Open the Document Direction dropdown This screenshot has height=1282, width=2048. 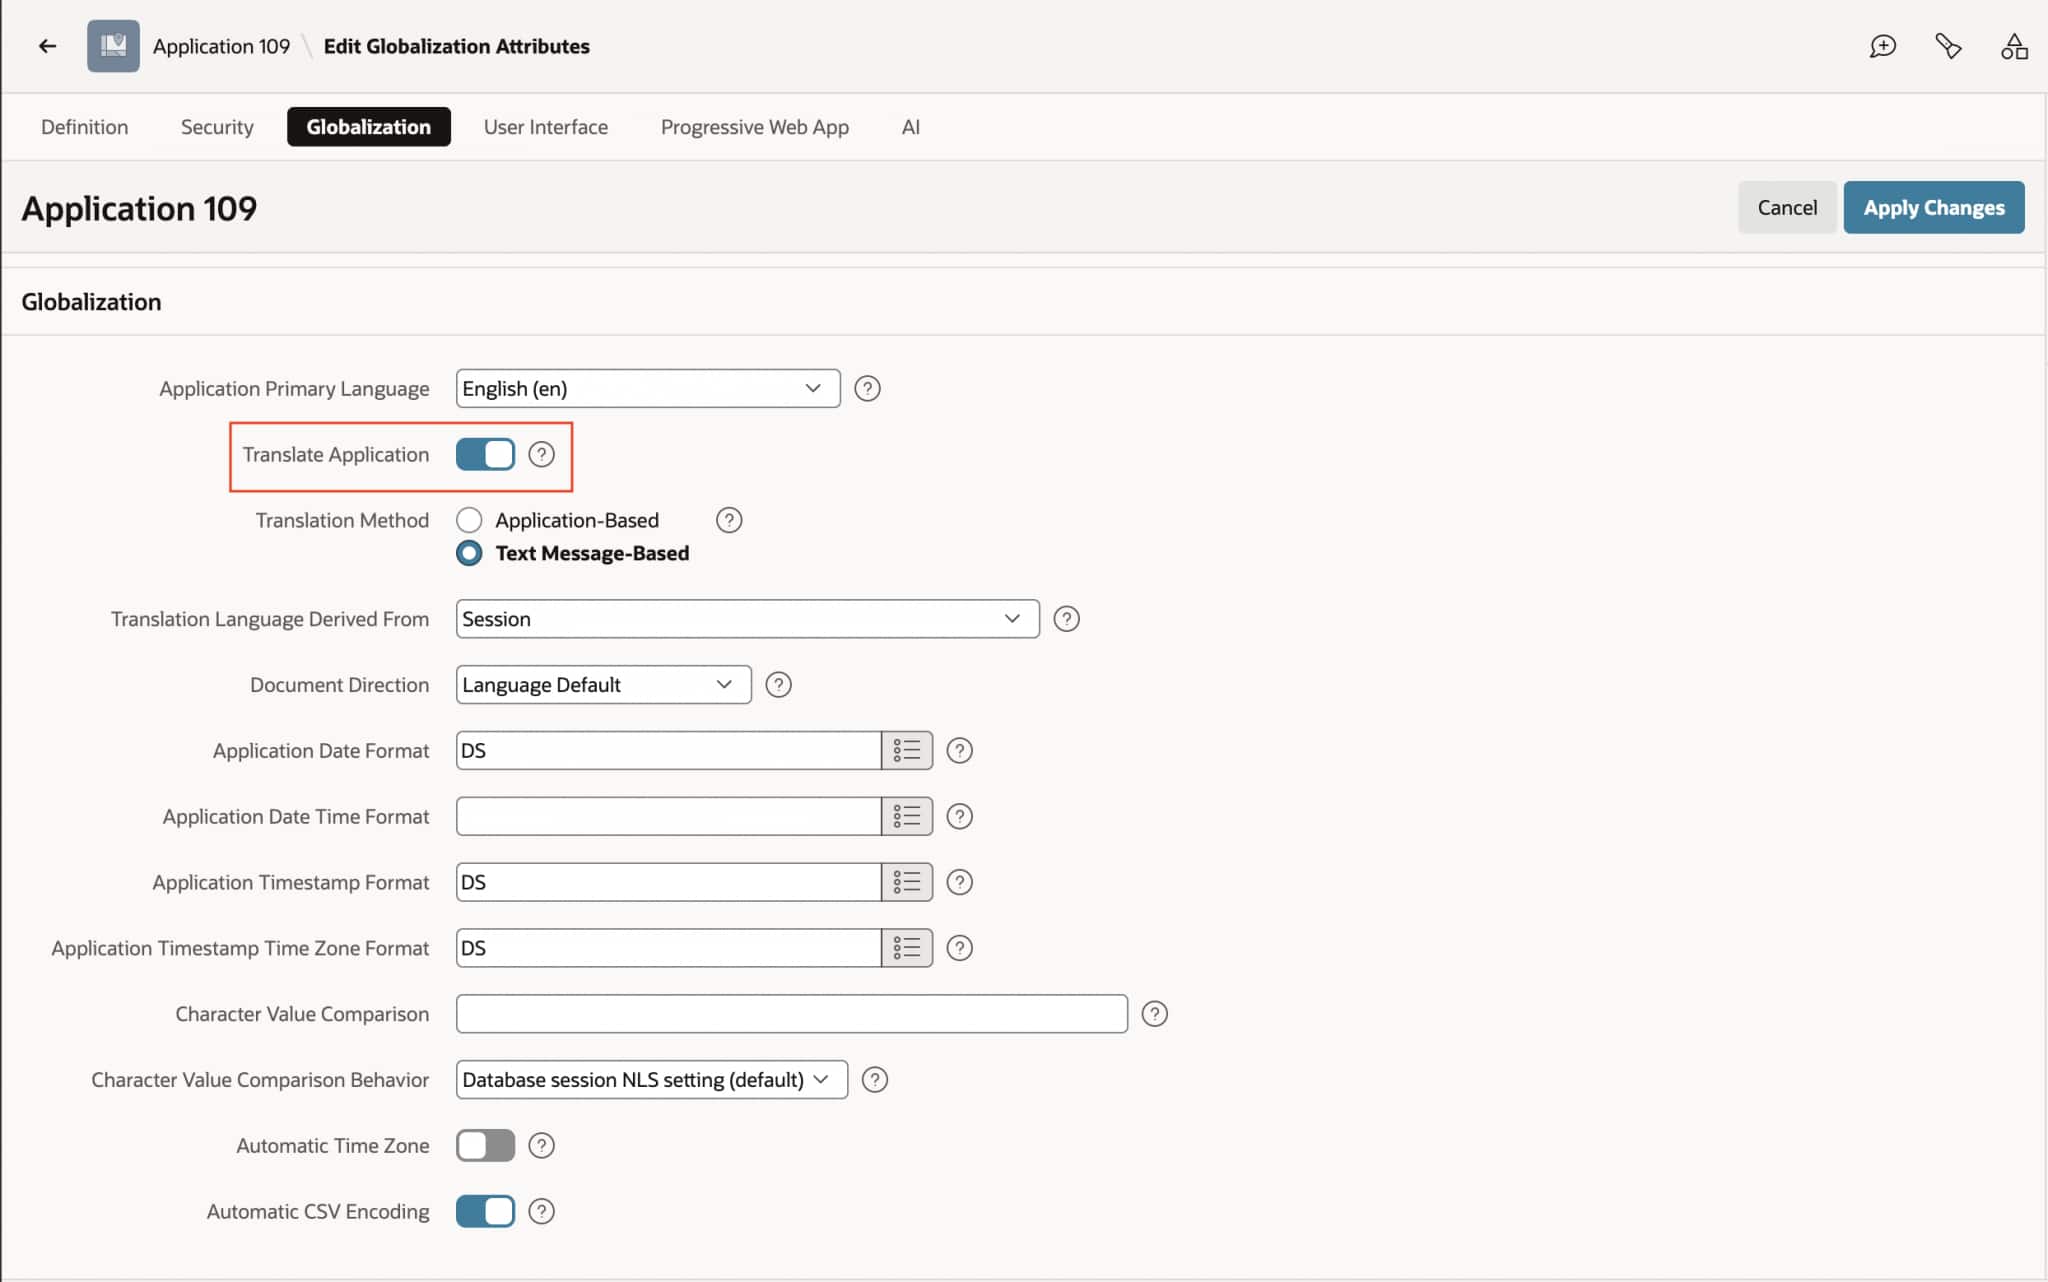[x=604, y=685]
